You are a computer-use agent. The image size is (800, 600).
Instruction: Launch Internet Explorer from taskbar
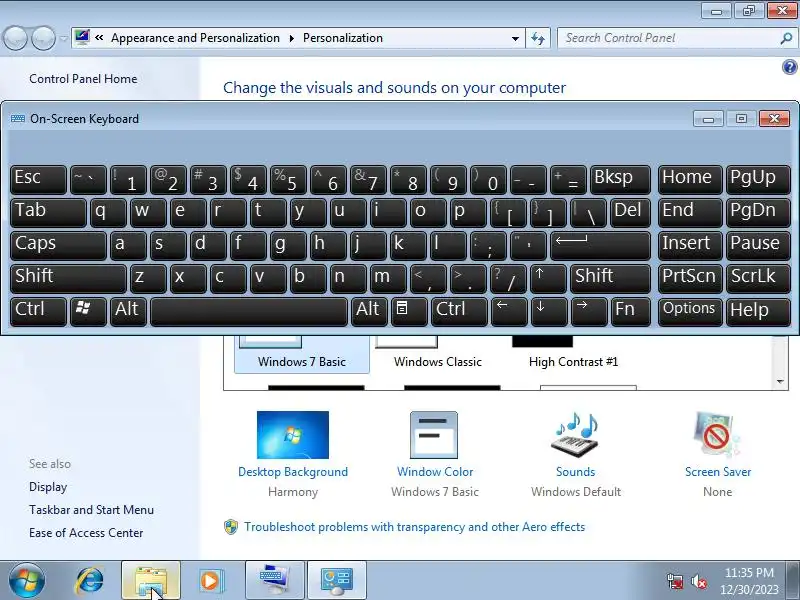pos(89,581)
